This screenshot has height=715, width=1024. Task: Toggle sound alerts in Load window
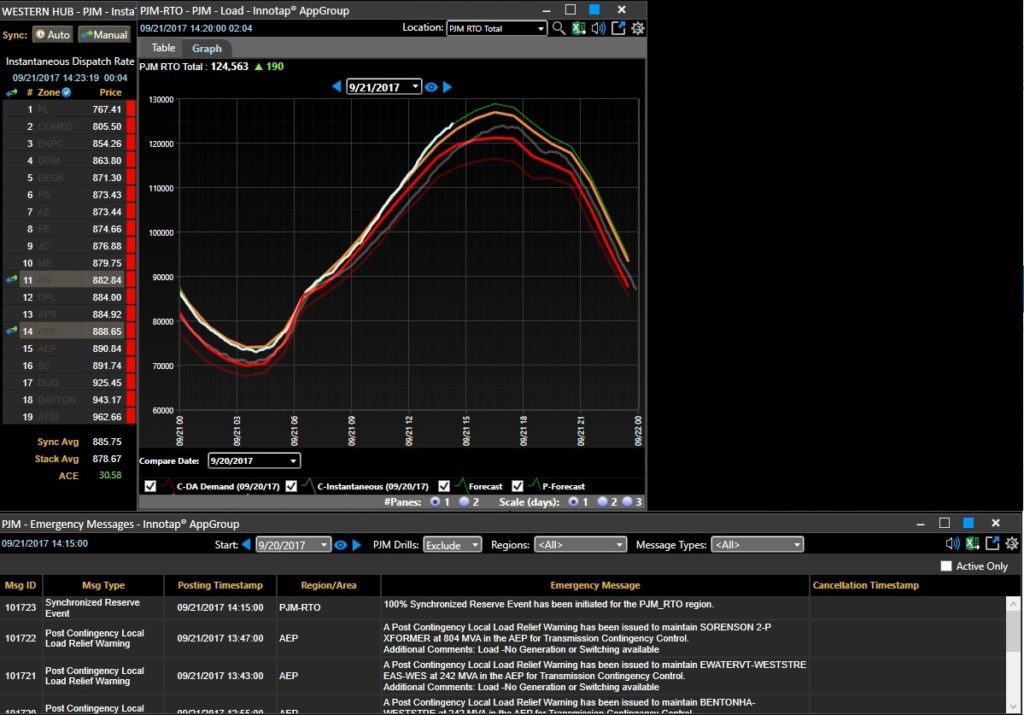[598, 28]
